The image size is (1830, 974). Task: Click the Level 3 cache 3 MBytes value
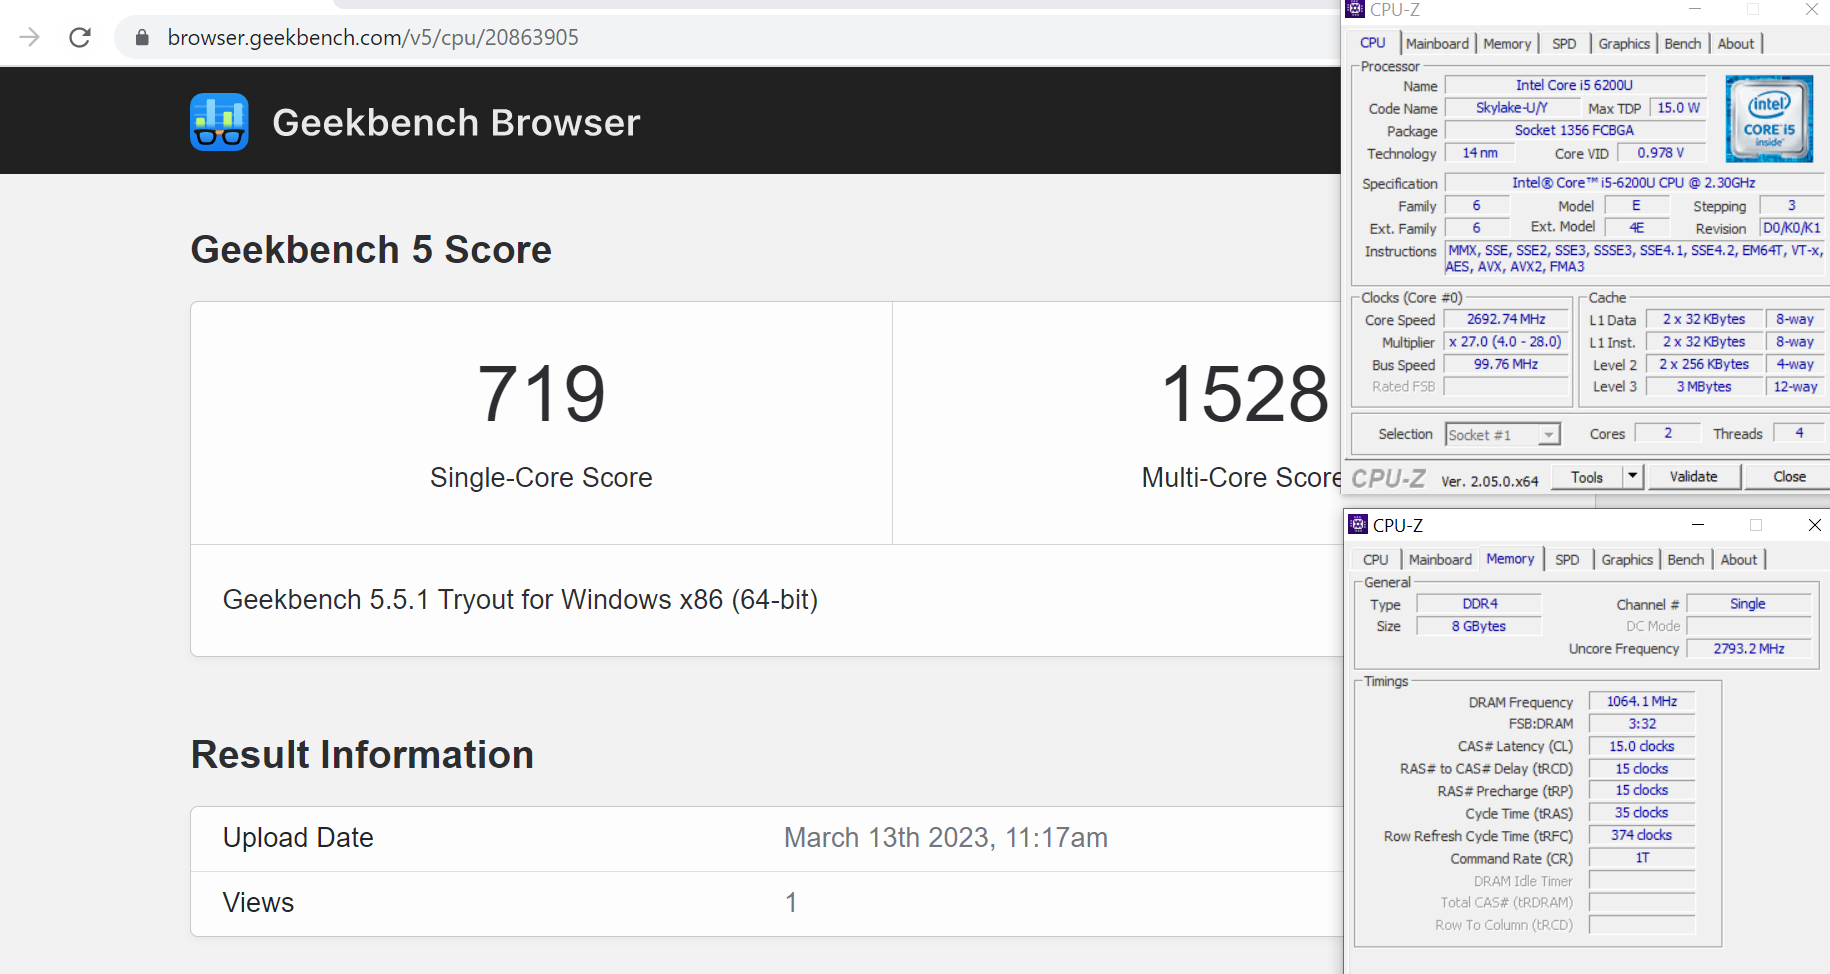tap(1704, 387)
